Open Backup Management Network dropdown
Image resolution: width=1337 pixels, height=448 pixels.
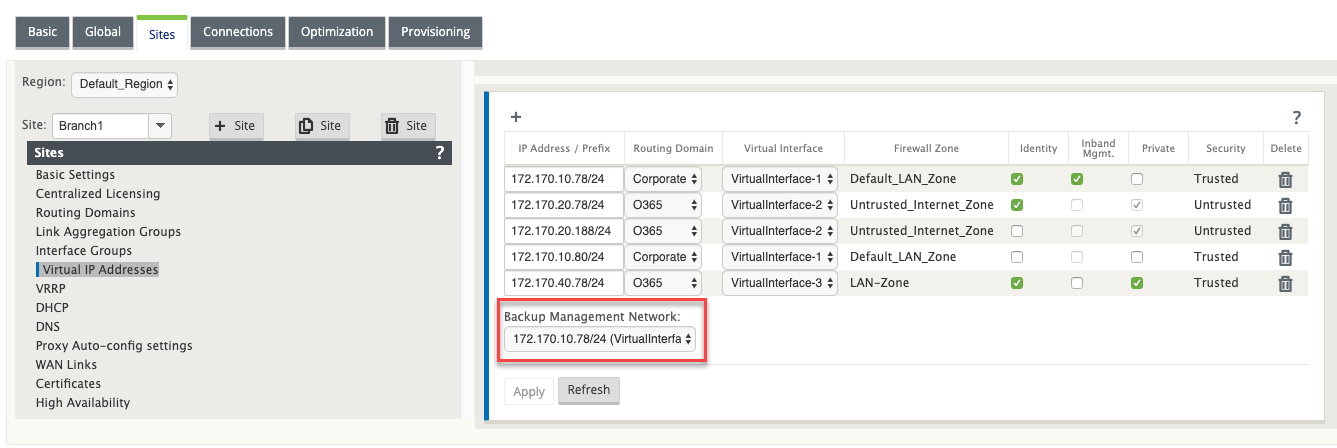coord(601,339)
